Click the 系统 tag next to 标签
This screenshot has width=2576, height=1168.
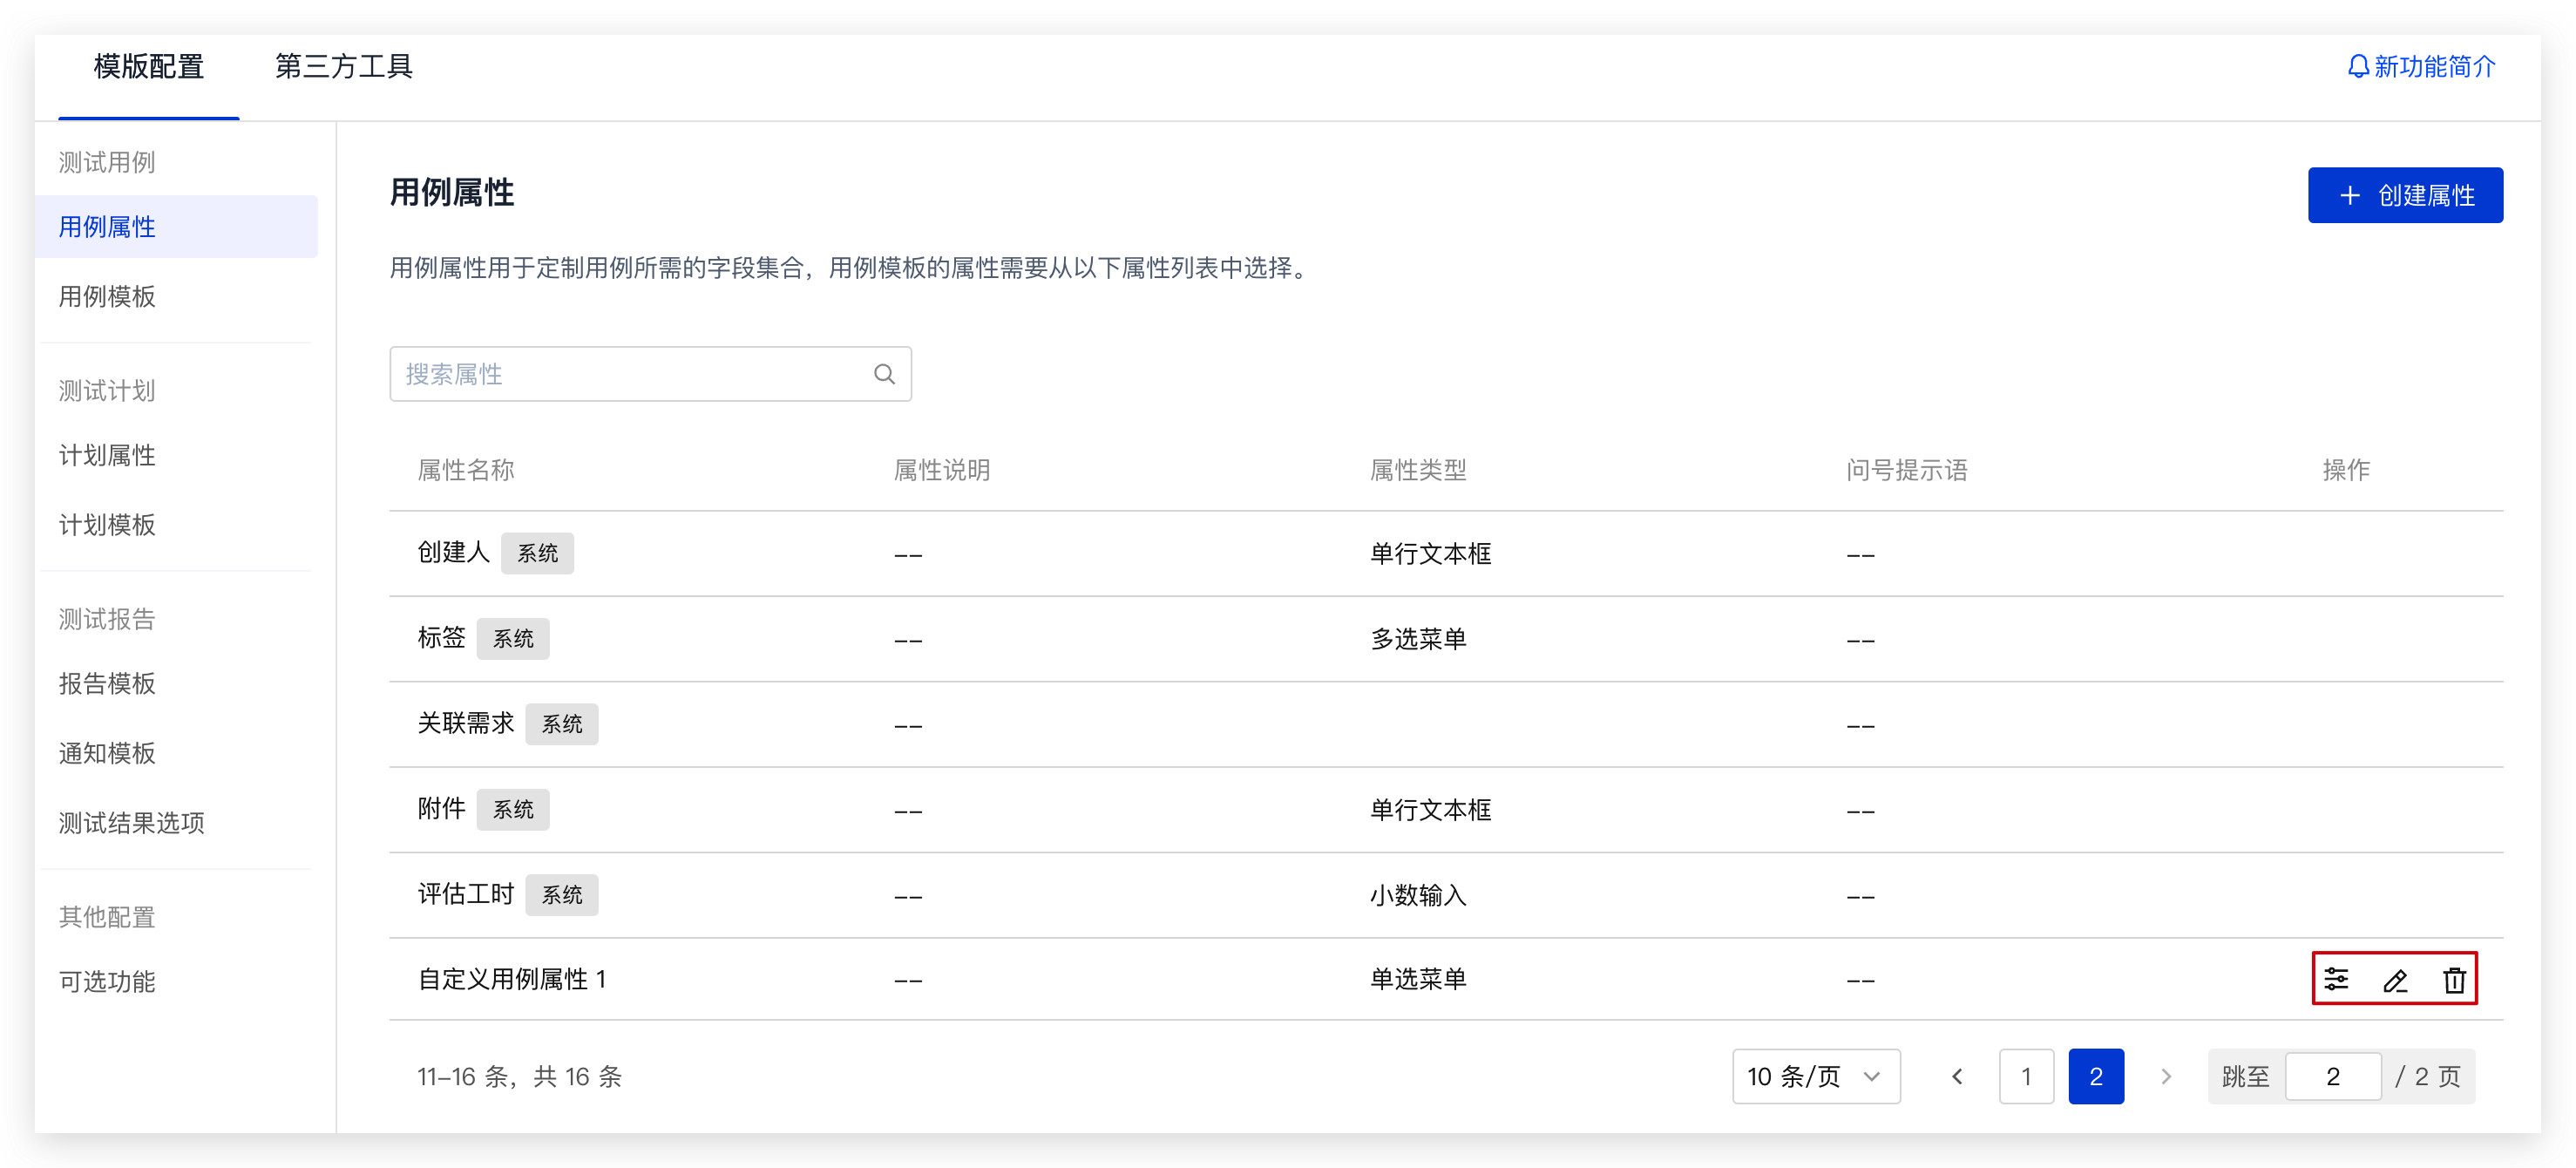point(513,638)
